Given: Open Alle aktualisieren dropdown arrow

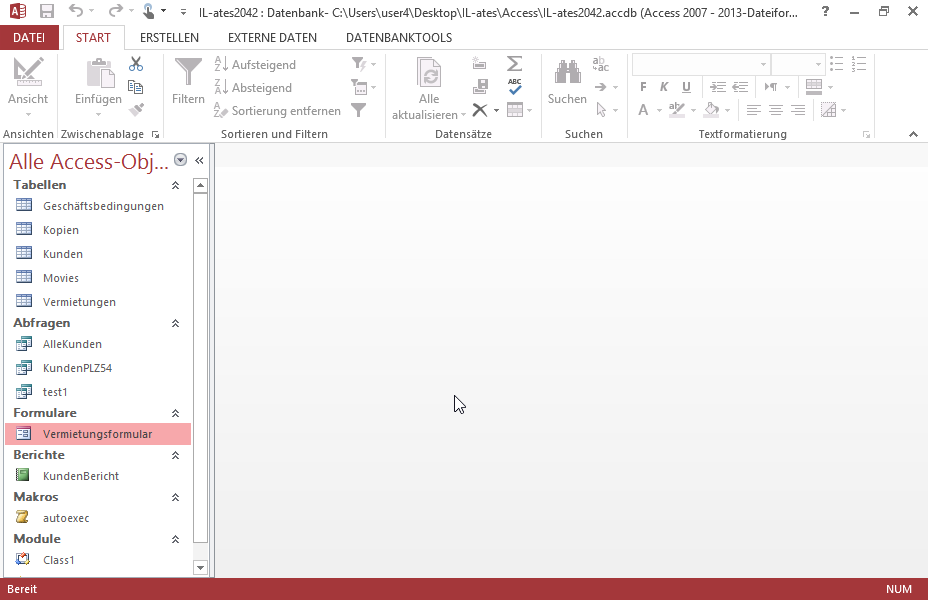Looking at the screenshot, I should click(x=463, y=115).
